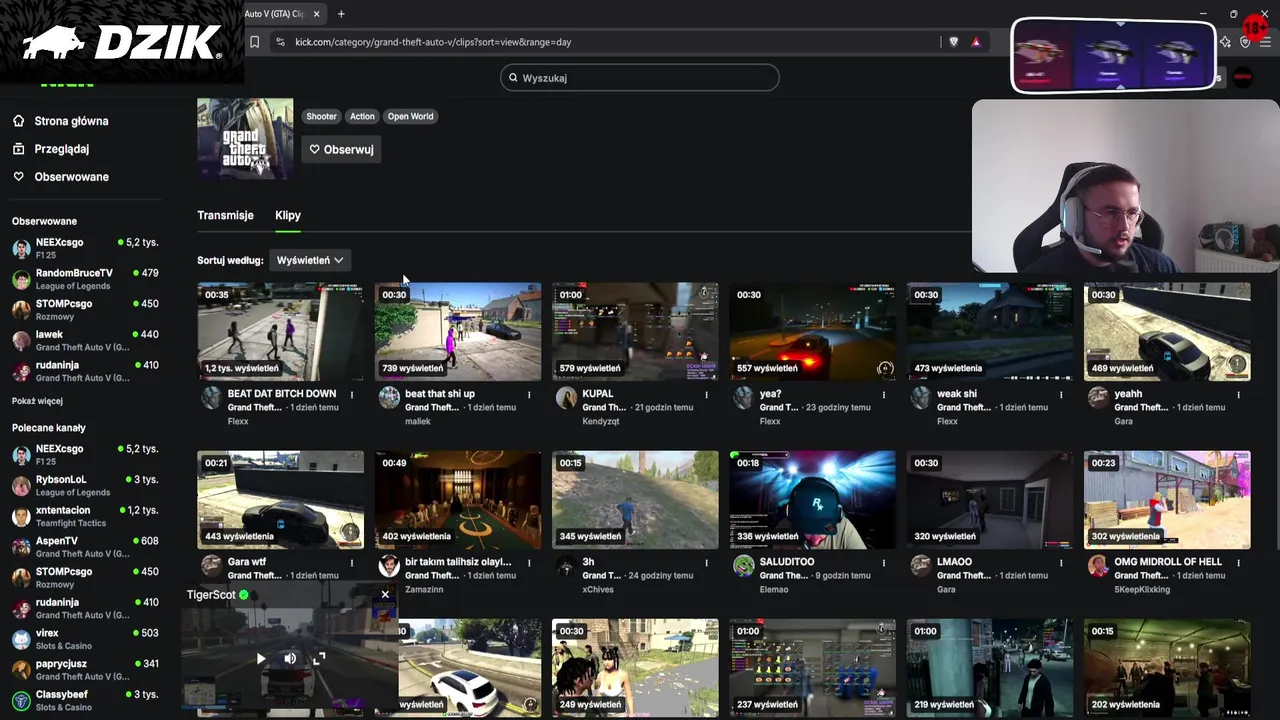
Task: Switch to the Klipy tab
Action: [288, 215]
